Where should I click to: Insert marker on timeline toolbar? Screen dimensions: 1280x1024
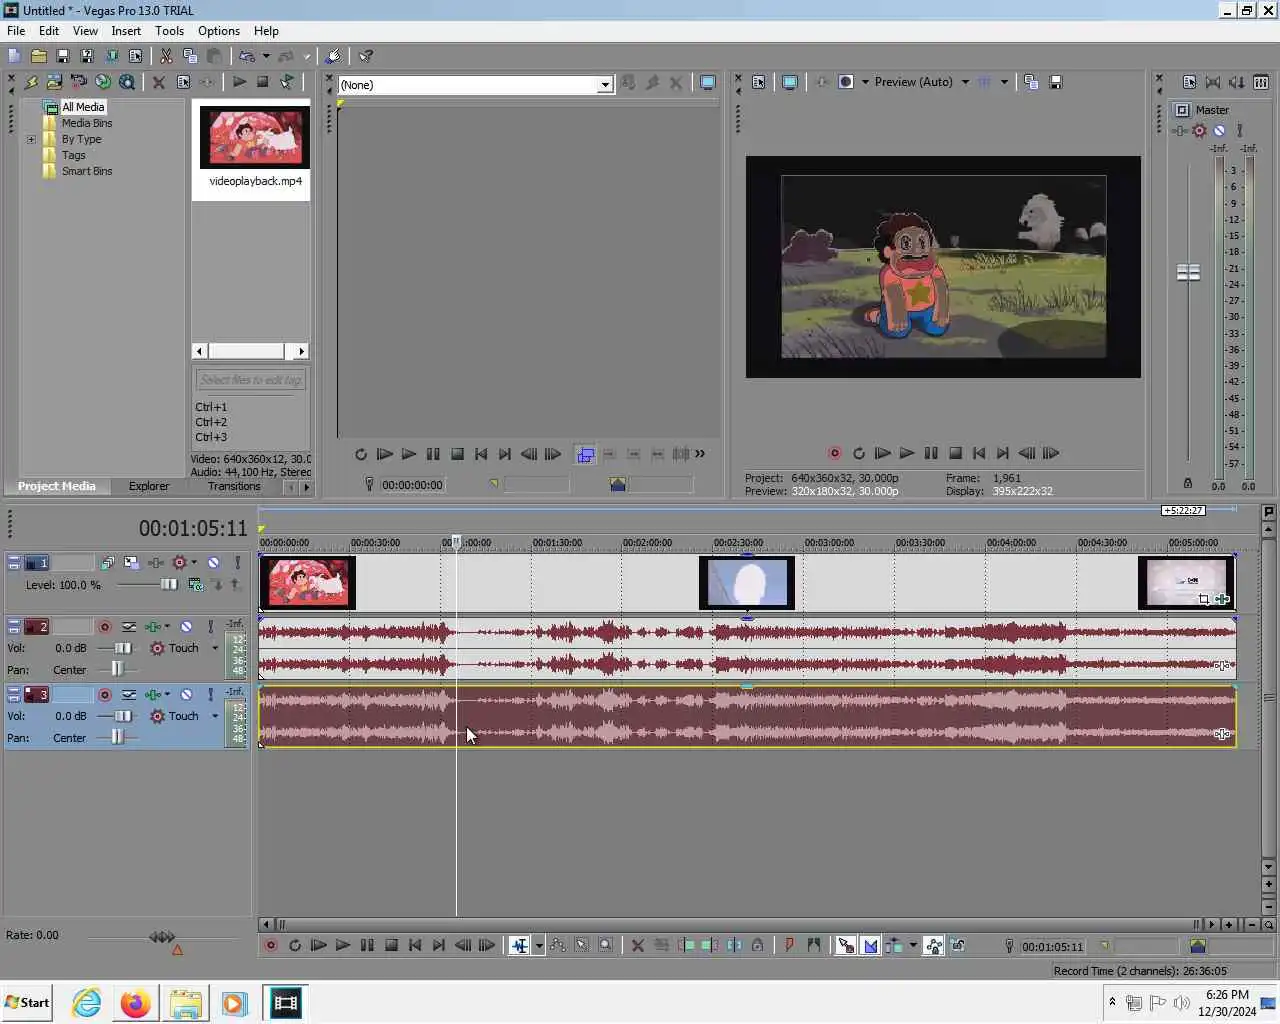tap(789, 945)
